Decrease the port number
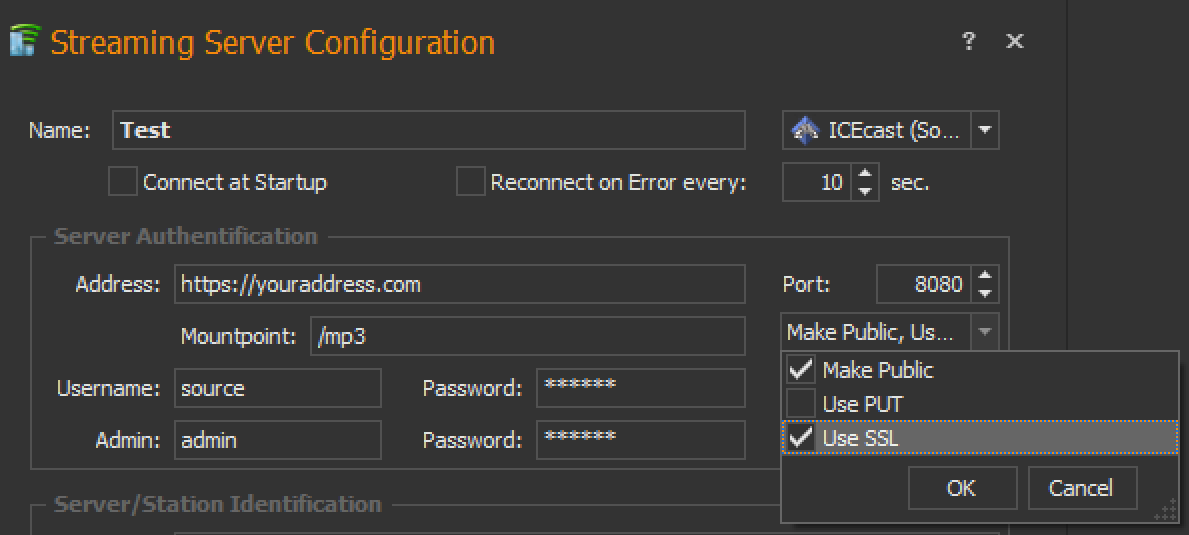Image resolution: width=1189 pixels, height=535 pixels. point(986,292)
